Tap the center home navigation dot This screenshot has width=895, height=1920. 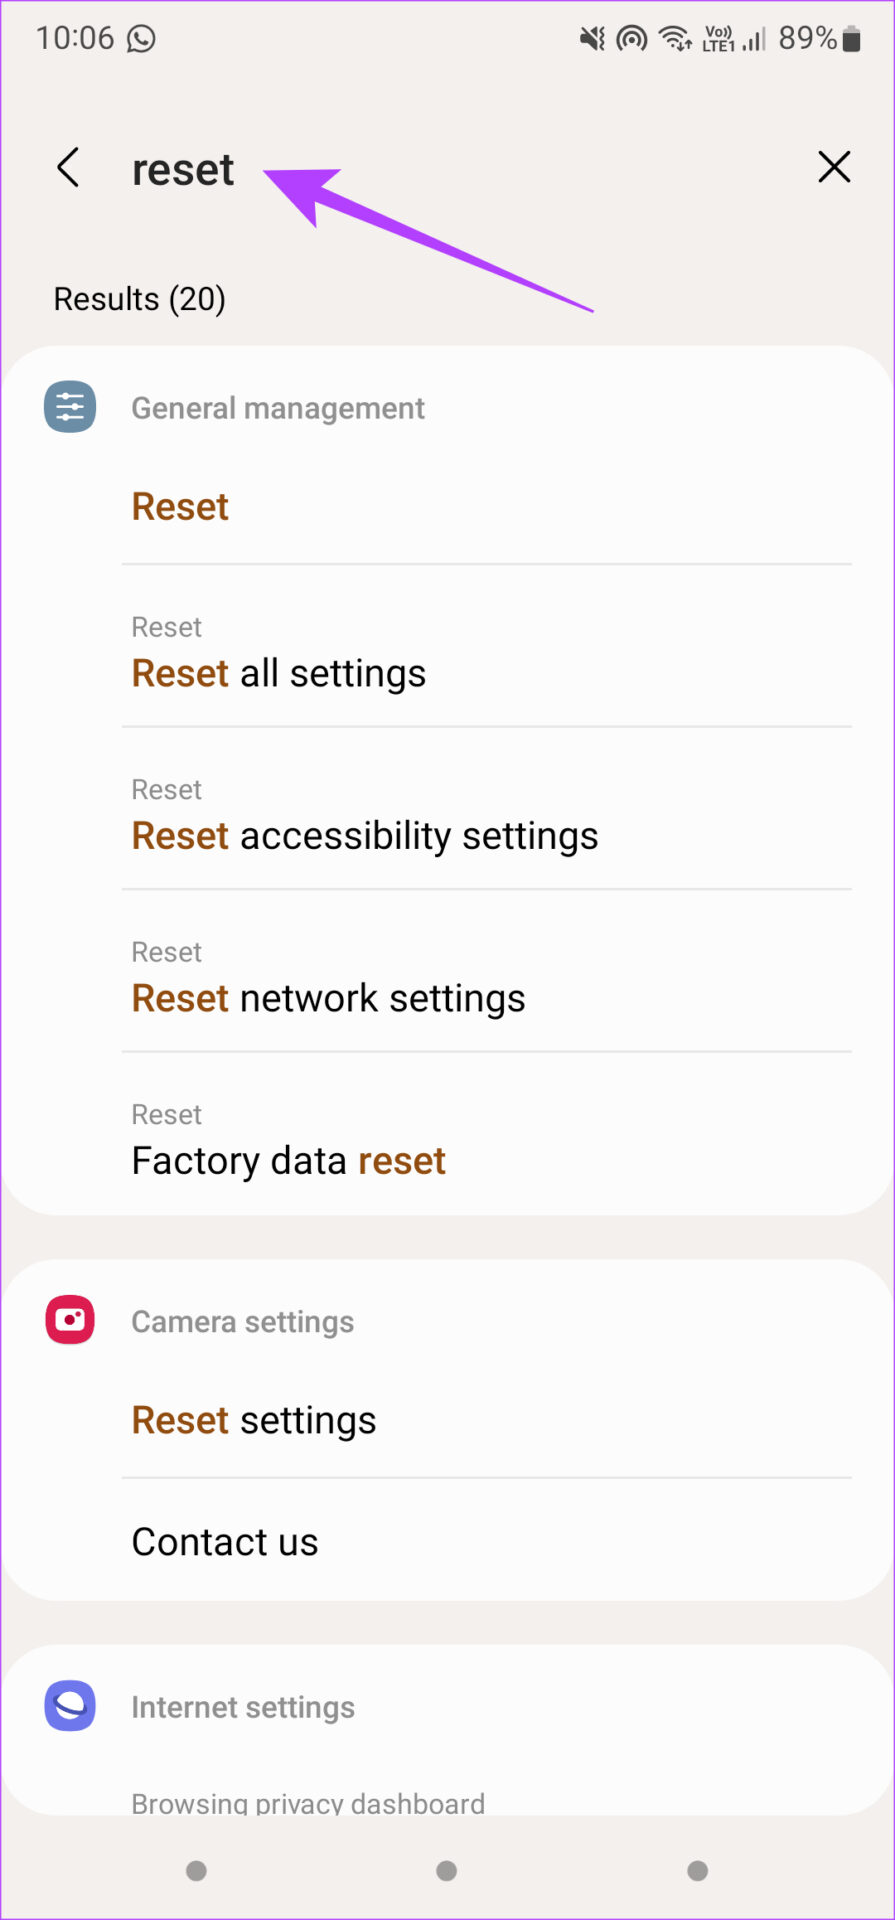pos(447,1870)
